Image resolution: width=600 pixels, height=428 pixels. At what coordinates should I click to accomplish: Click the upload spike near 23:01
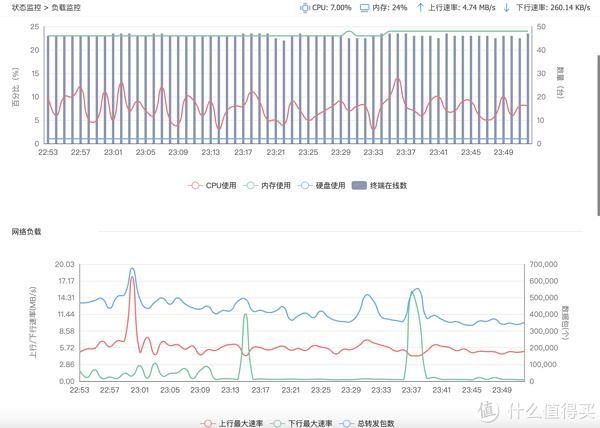click(x=131, y=278)
